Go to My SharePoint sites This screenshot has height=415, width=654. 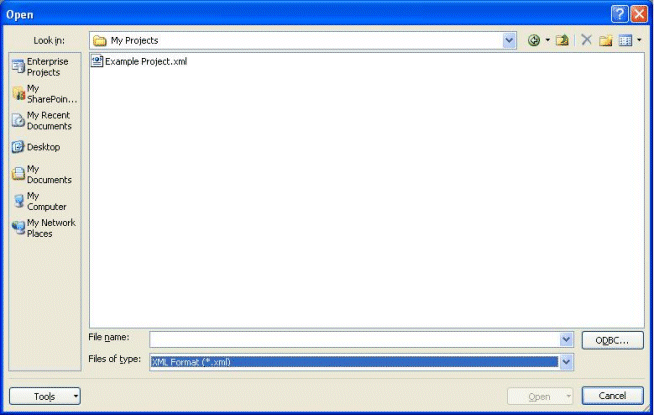45,94
